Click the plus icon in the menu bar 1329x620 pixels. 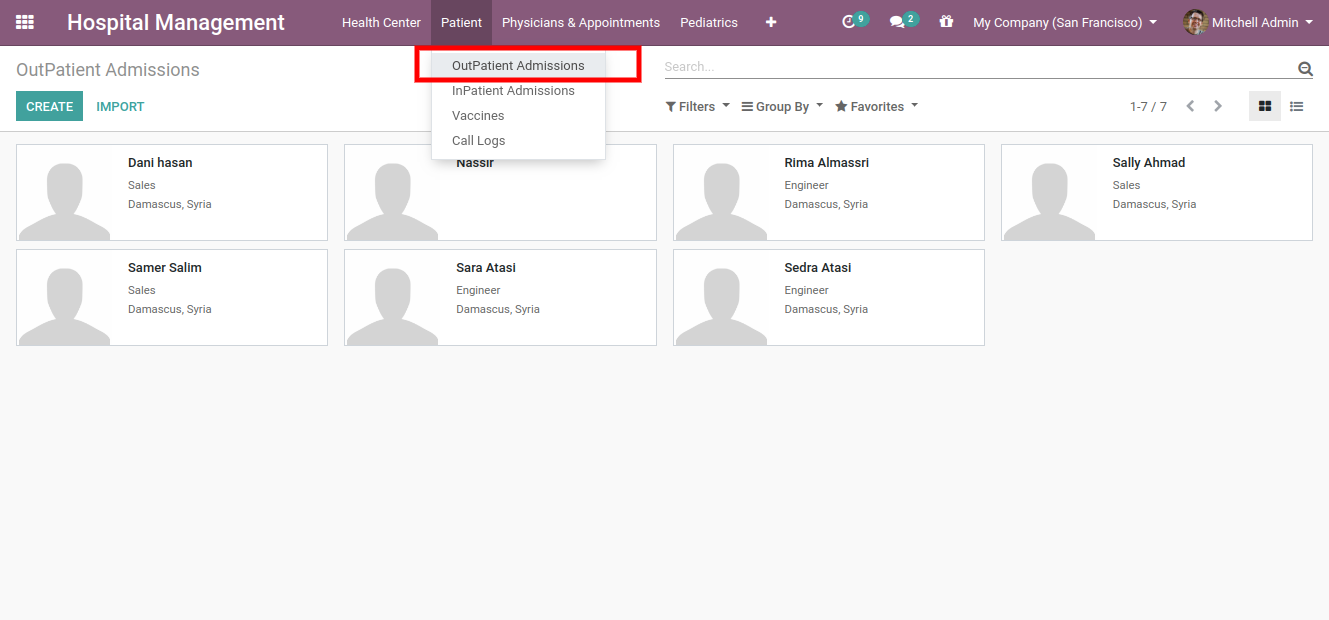point(771,22)
